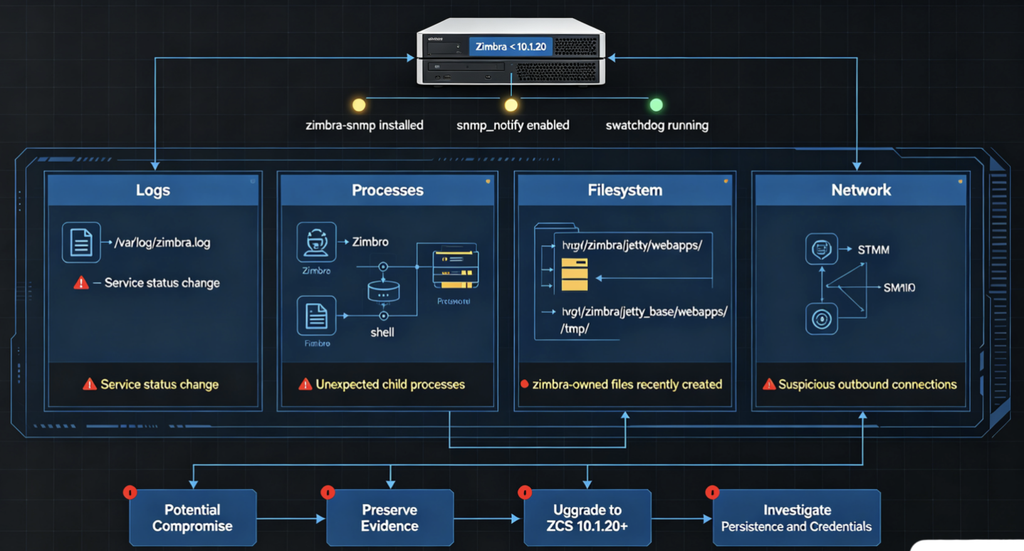This screenshot has height=551, width=1024.
Task: Open the Processes panel header
Action: pyautogui.click(x=388, y=190)
